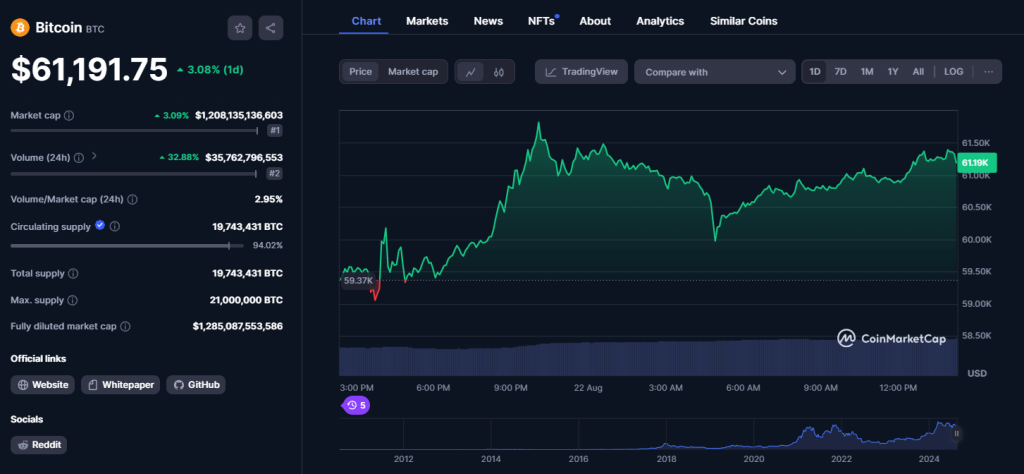Open the Markets tab

click(x=427, y=21)
